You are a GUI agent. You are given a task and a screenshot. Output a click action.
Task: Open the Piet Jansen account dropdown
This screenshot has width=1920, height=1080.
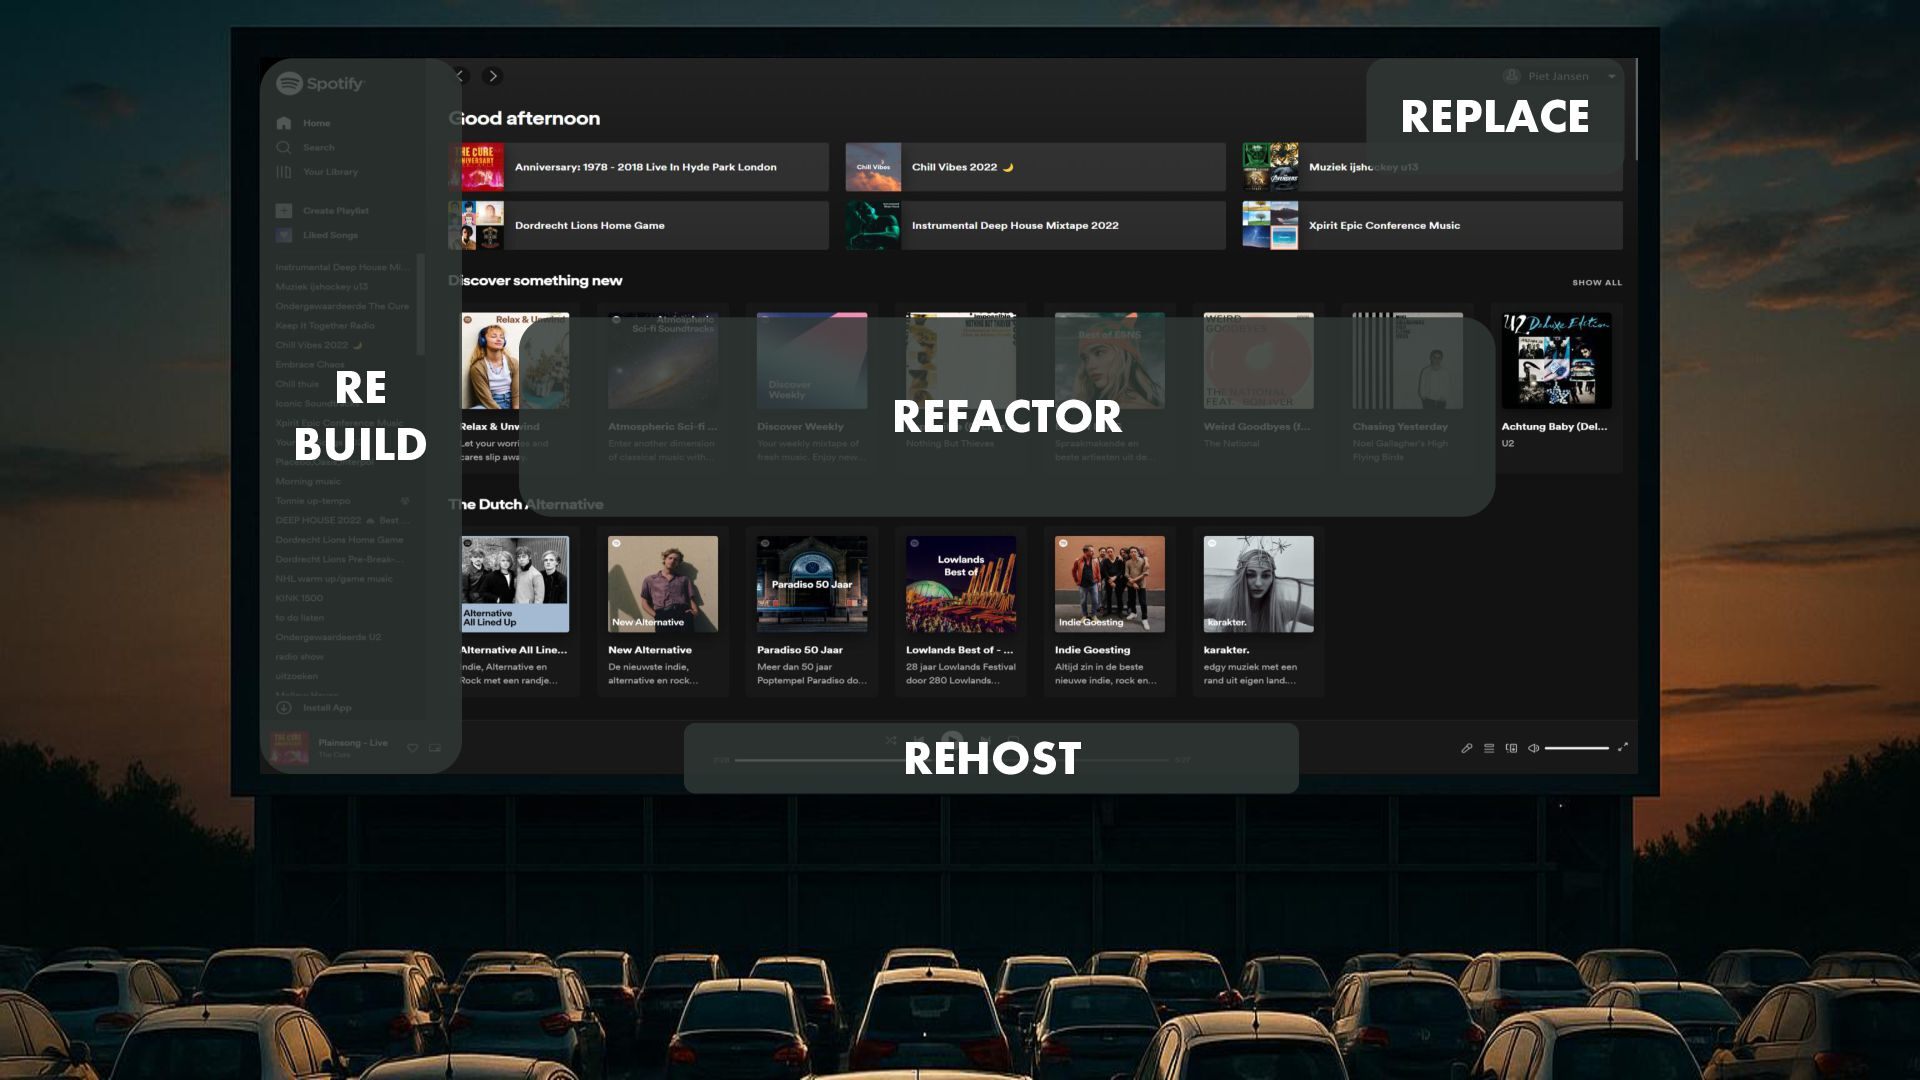(x=1560, y=76)
